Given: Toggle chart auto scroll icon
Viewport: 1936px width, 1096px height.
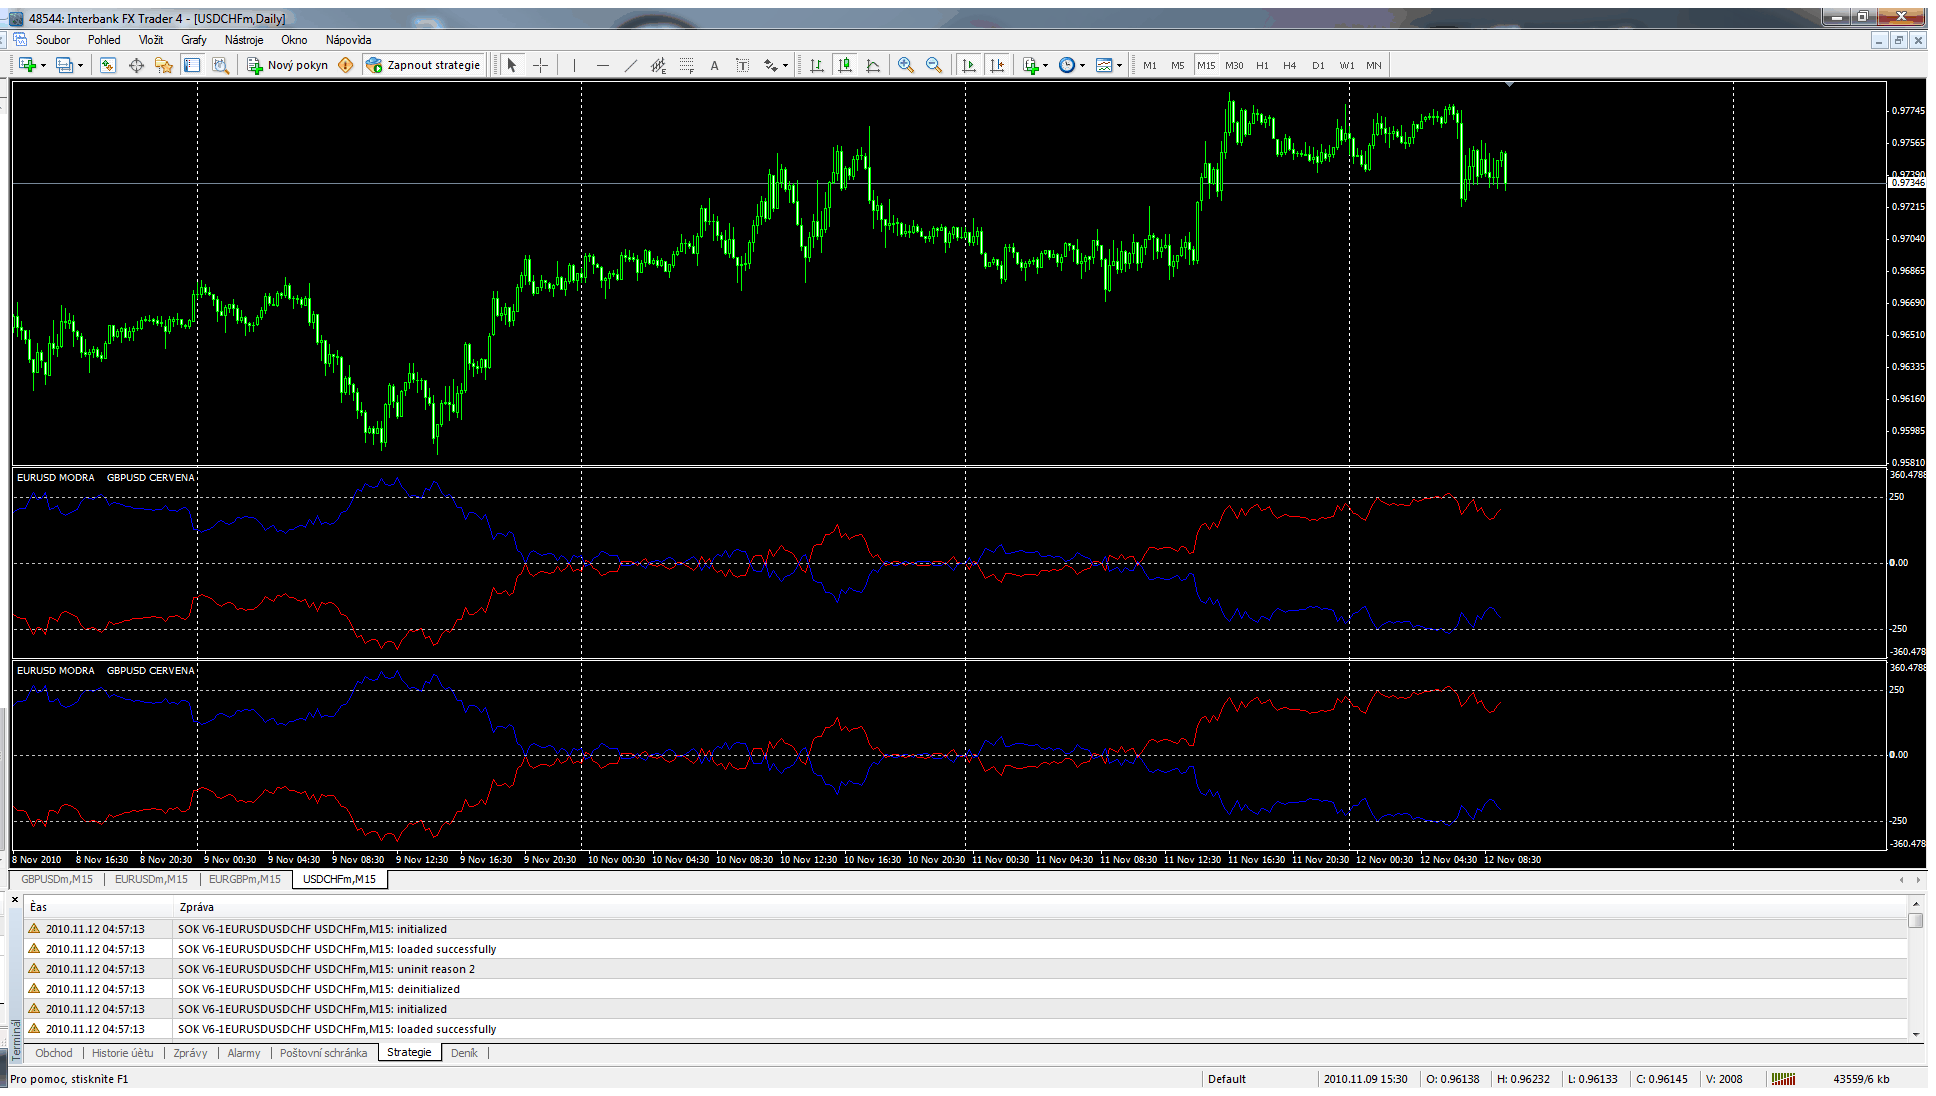Looking at the screenshot, I should point(968,65).
